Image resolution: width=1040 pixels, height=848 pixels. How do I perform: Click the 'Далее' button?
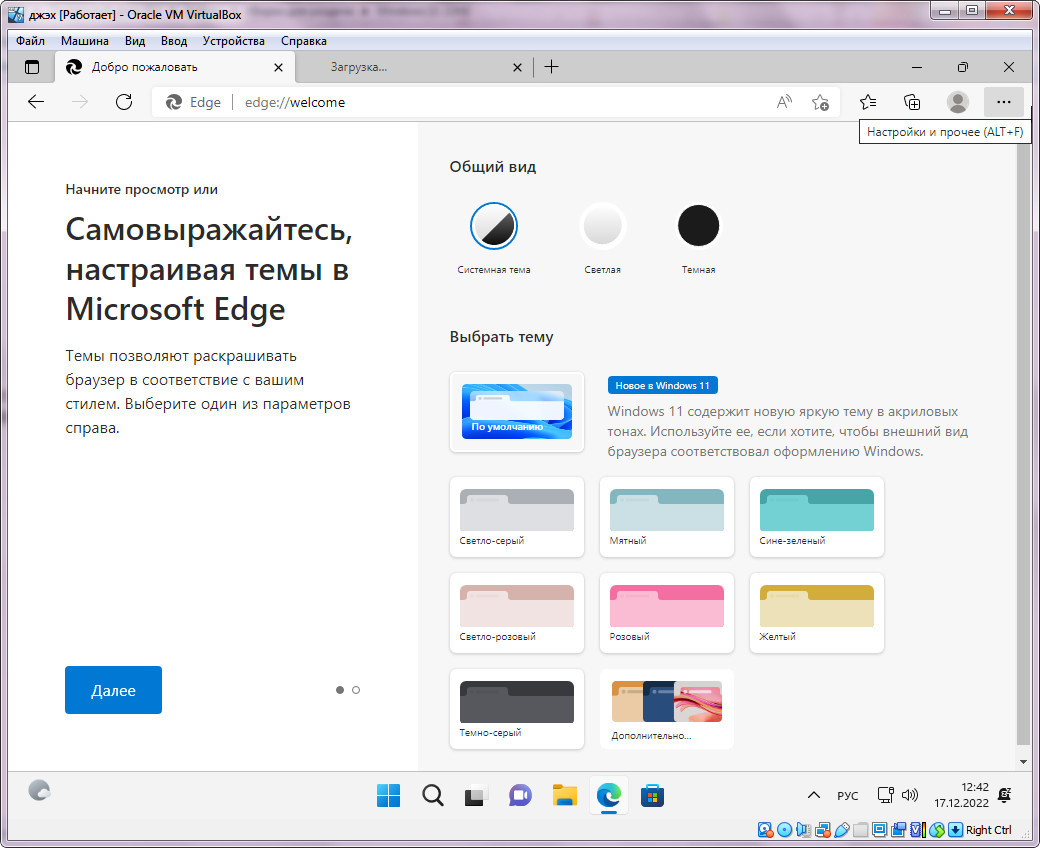[113, 690]
